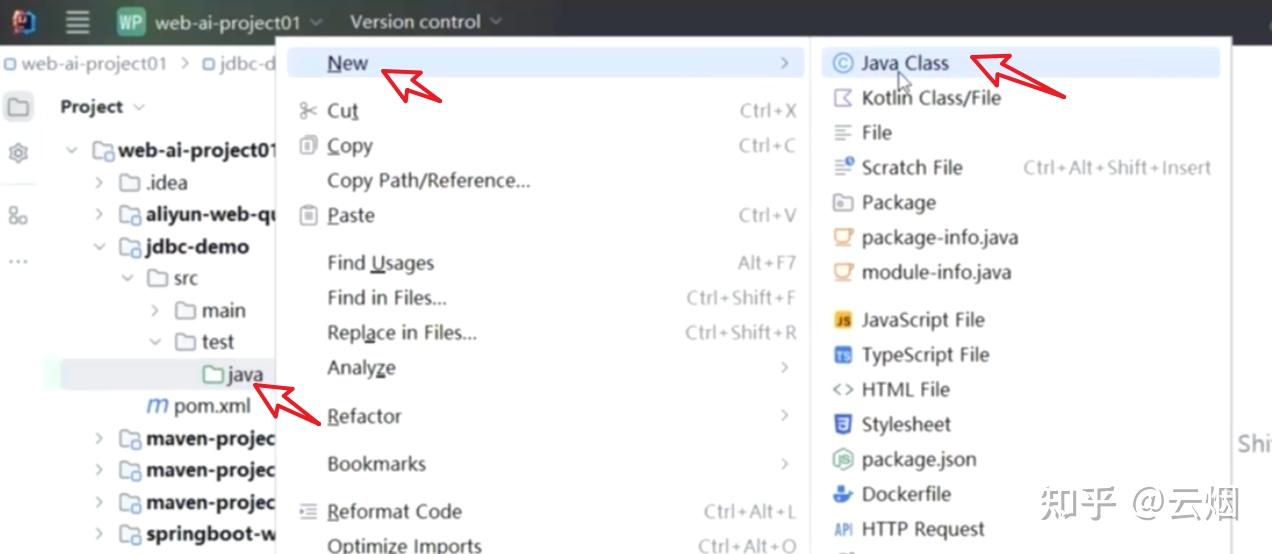Click the Stylesheet CSS icon
This screenshot has height=554, width=1272.
(843, 424)
